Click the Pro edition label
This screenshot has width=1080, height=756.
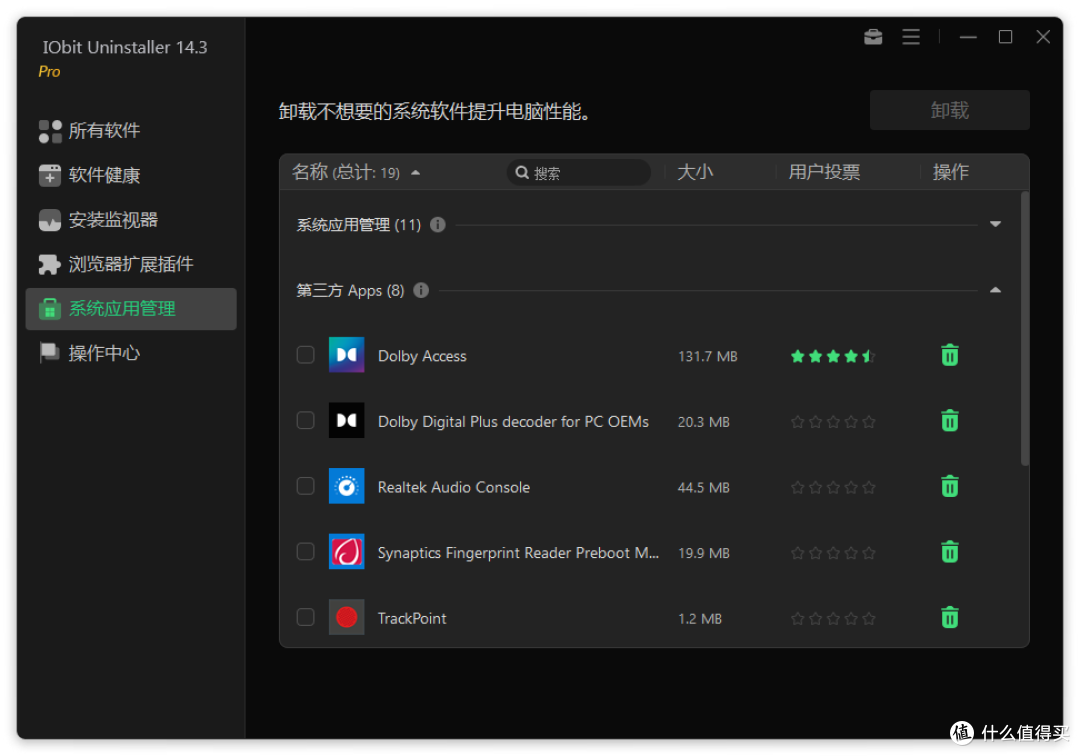[x=49, y=72]
